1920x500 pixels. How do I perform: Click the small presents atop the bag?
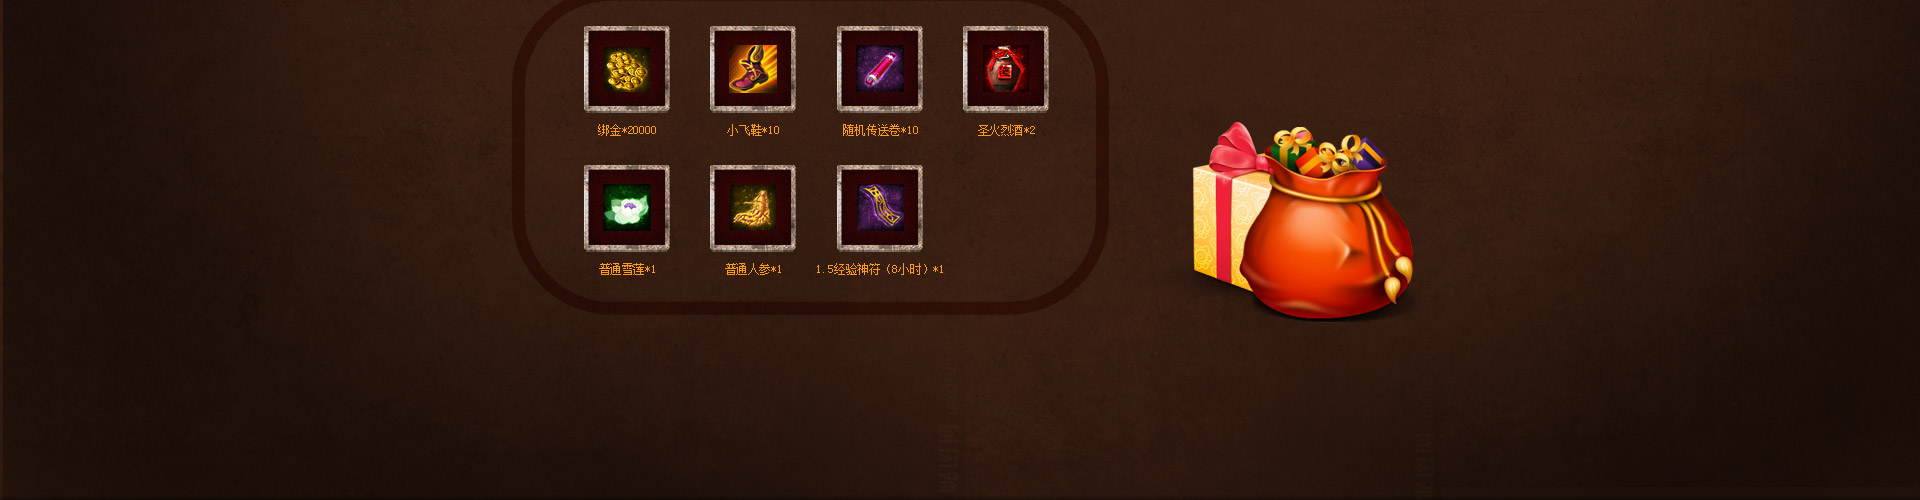pyautogui.click(x=1327, y=151)
